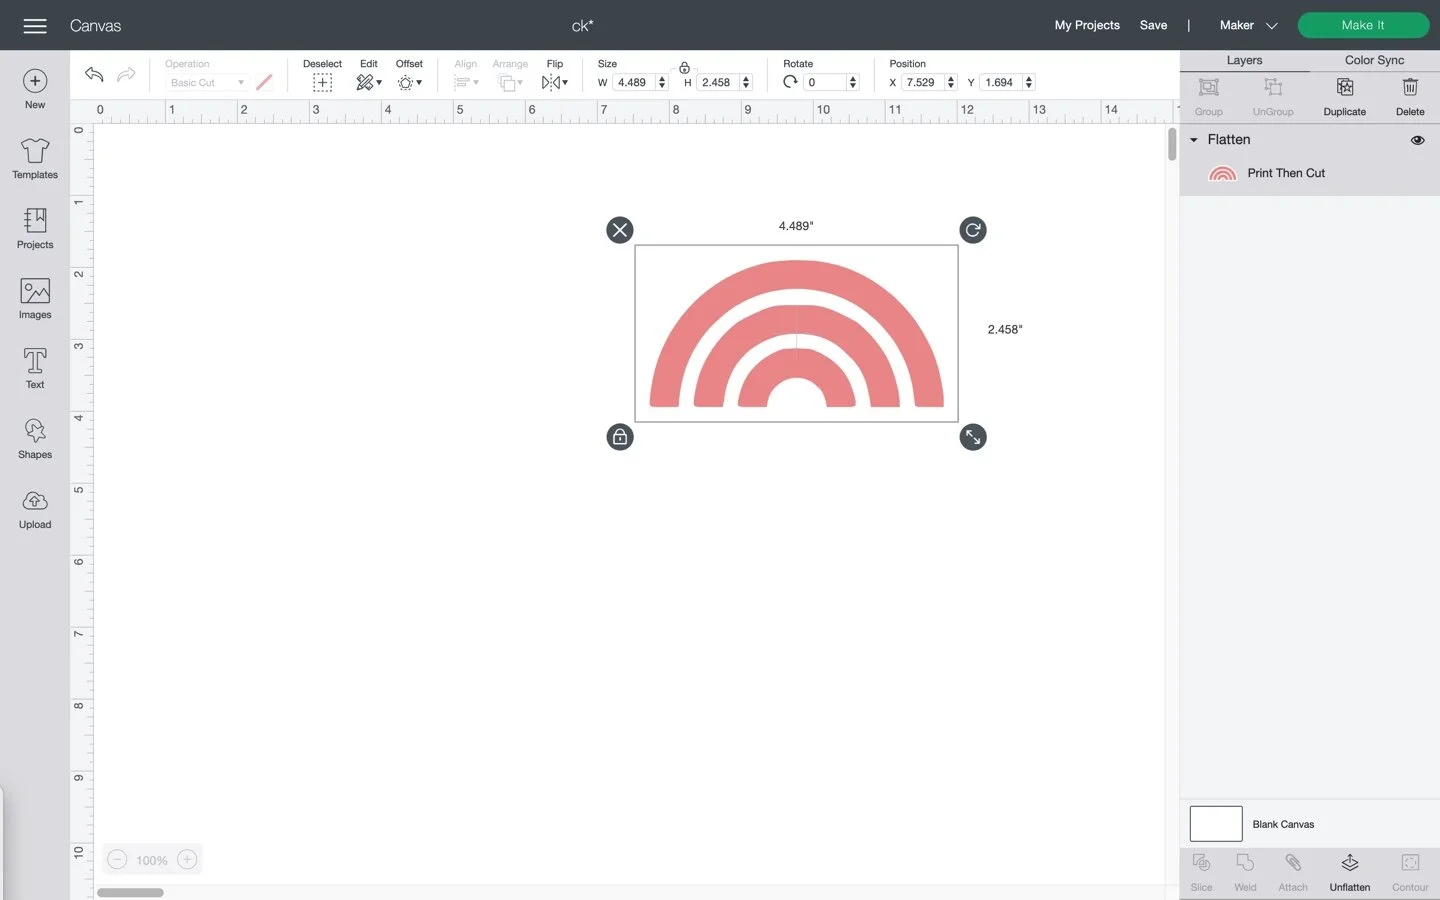Toggle the size aspect ratio lock
1440x900 pixels.
[x=684, y=68]
